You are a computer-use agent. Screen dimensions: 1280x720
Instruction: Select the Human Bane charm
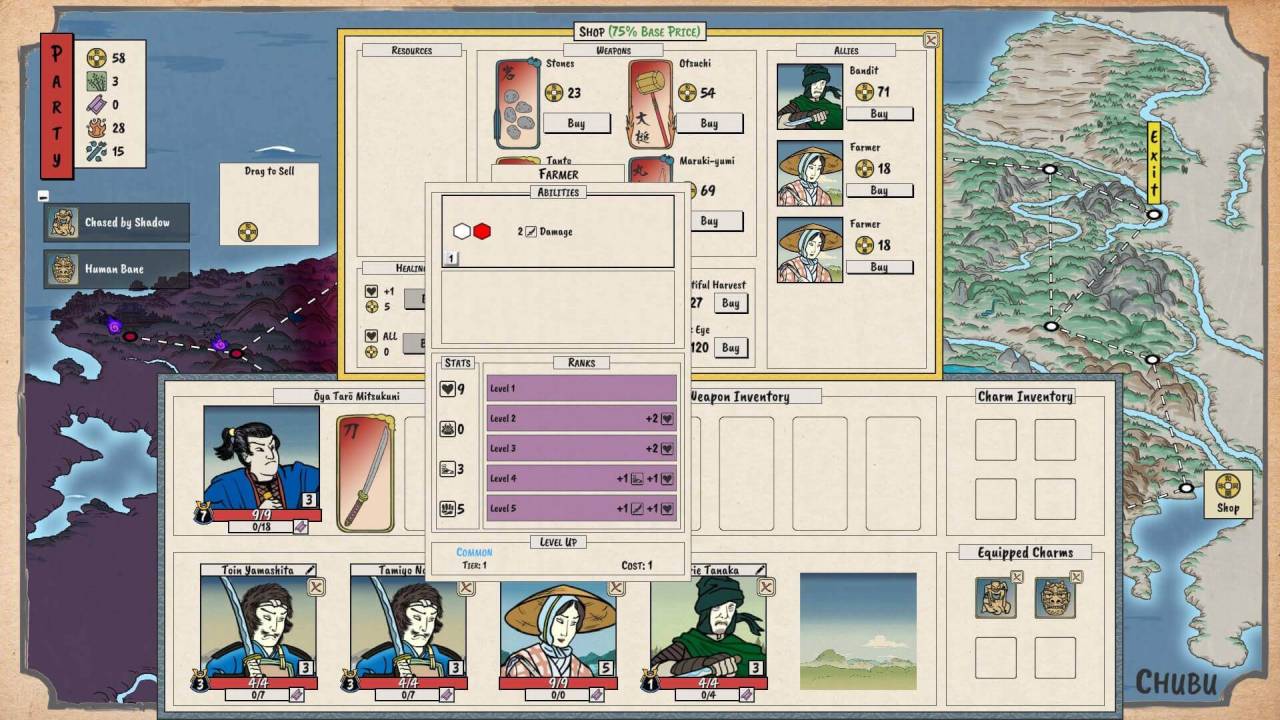click(116, 269)
